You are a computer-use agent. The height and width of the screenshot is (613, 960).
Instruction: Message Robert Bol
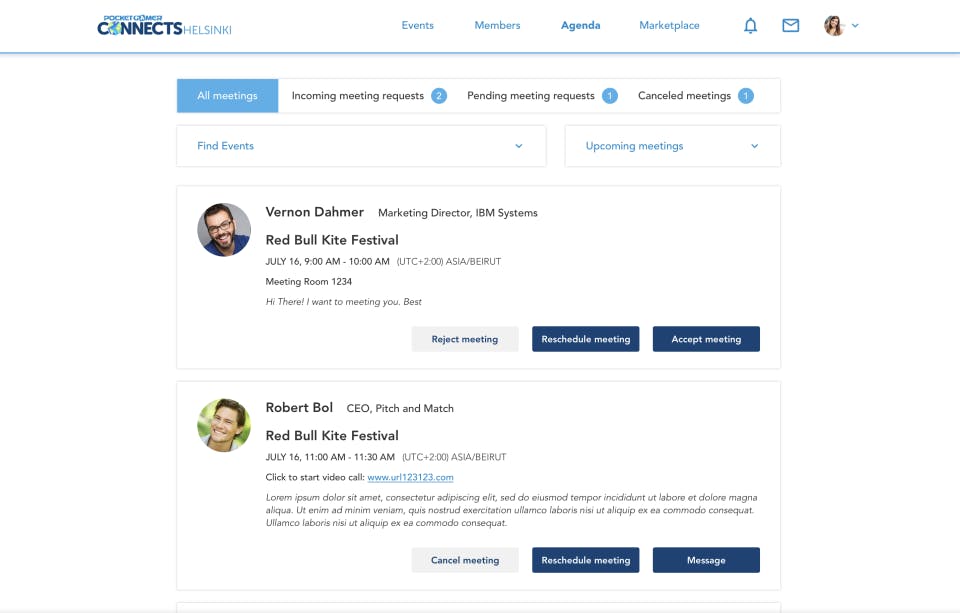tap(706, 560)
